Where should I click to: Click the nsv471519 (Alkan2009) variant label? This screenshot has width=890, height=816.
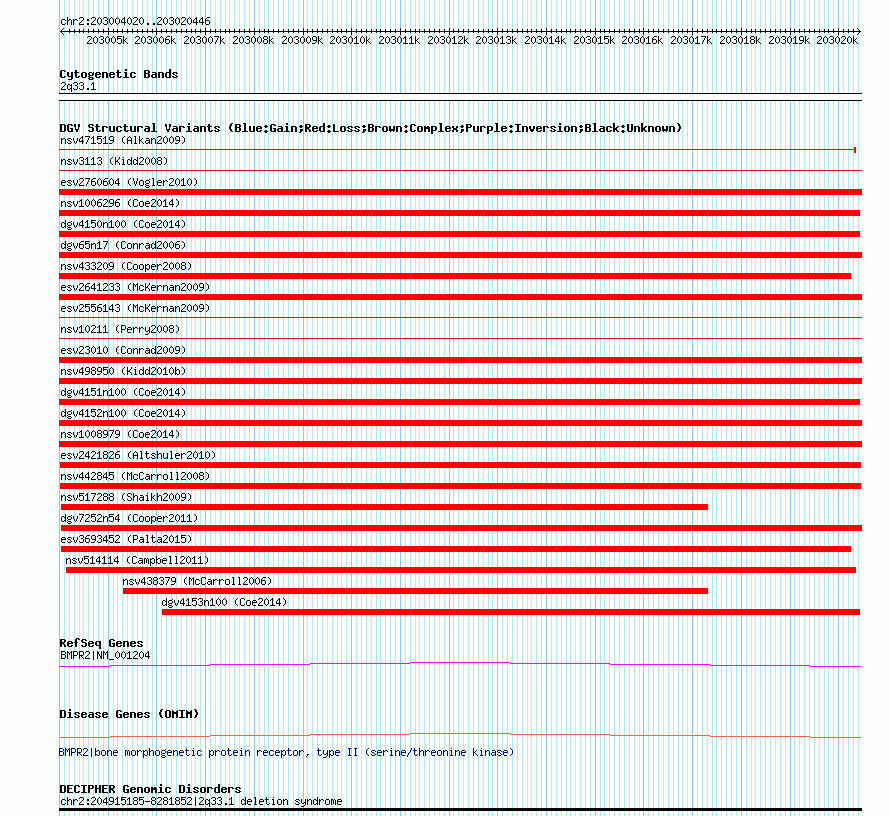123,140
